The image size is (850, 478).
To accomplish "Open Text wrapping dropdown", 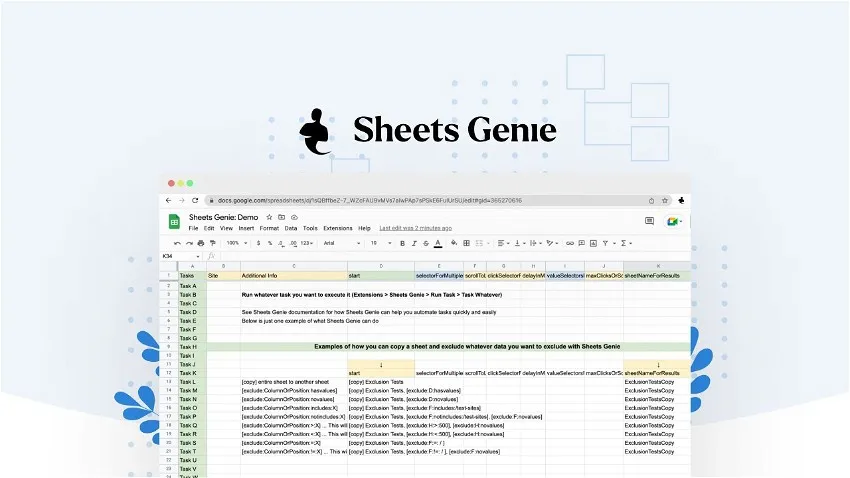I will [536, 243].
